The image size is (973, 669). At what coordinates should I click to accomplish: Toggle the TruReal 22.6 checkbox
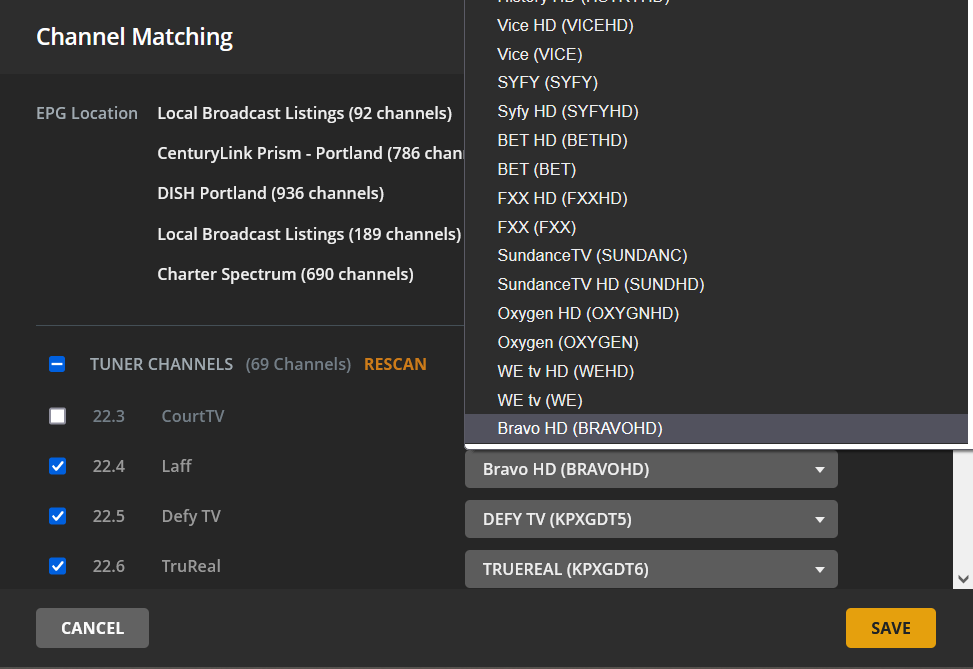pyautogui.click(x=58, y=566)
